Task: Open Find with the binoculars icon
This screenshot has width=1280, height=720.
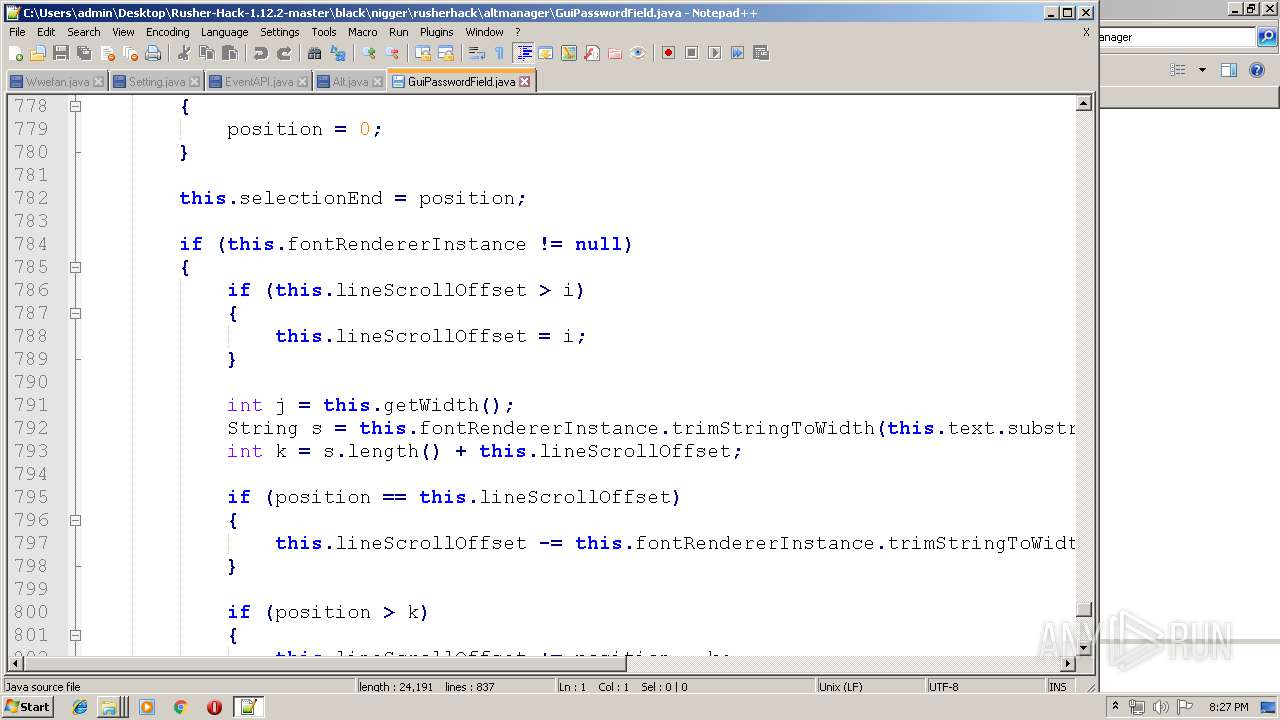Action: tap(314, 53)
